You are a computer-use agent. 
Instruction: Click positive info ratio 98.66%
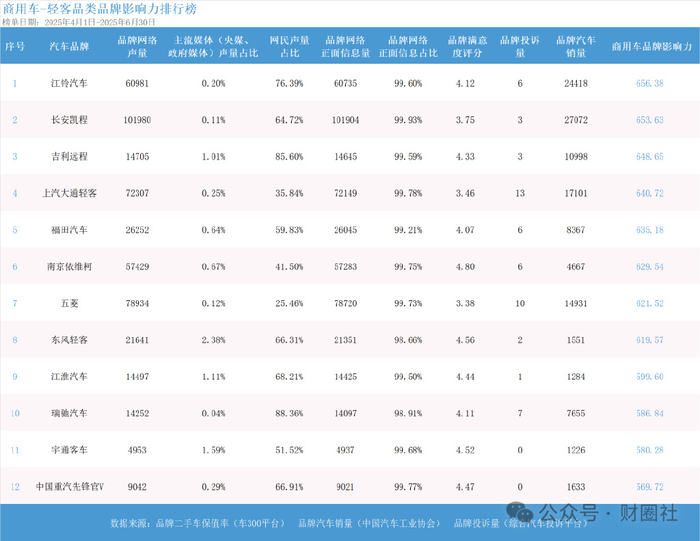click(408, 340)
